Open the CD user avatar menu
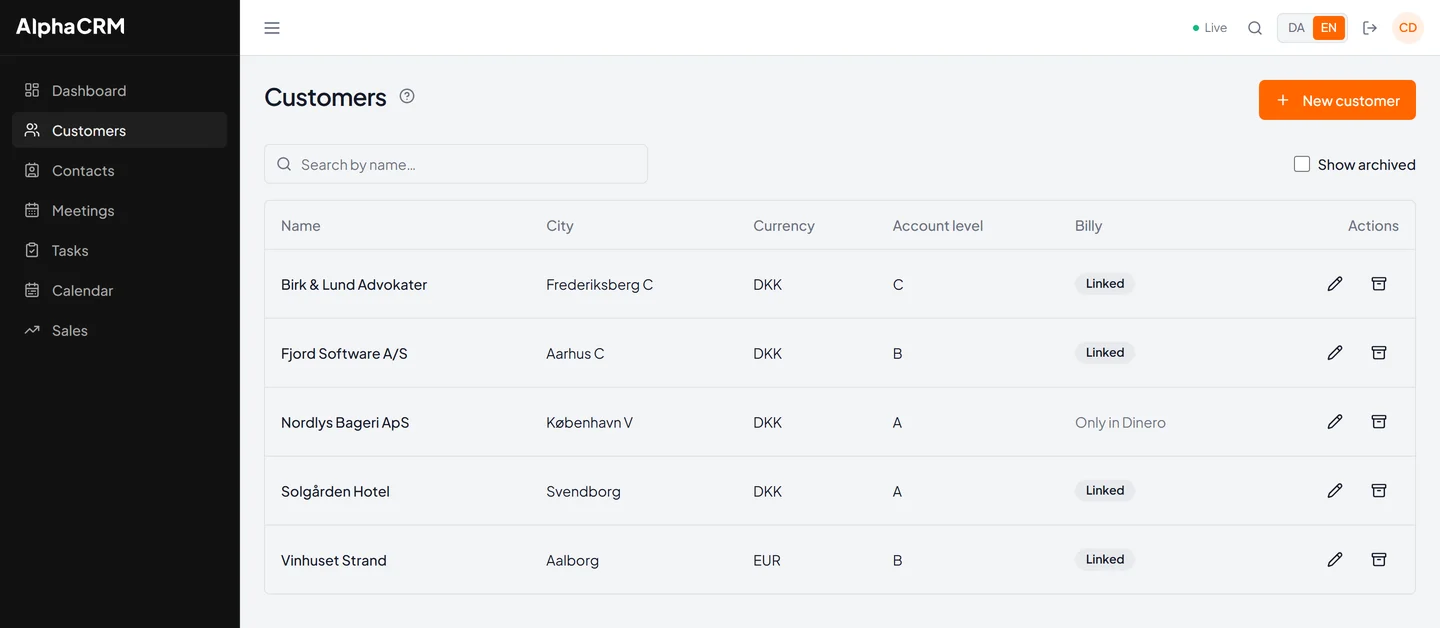The image size is (1440, 628). click(1408, 28)
